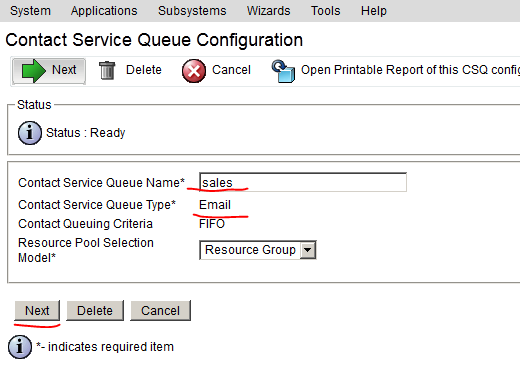Click the Resource Group dropdown arrow
The height and width of the screenshot is (366, 520).
pos(308,250)
